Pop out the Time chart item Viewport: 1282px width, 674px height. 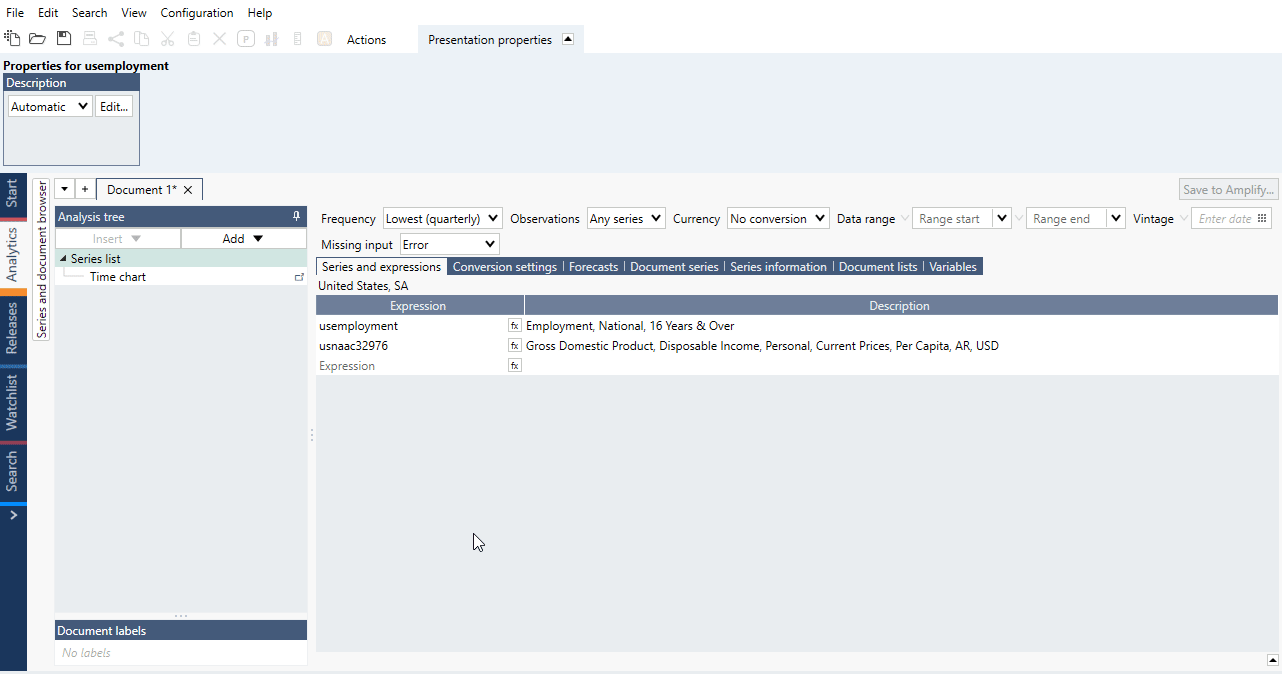pos(299,277)
